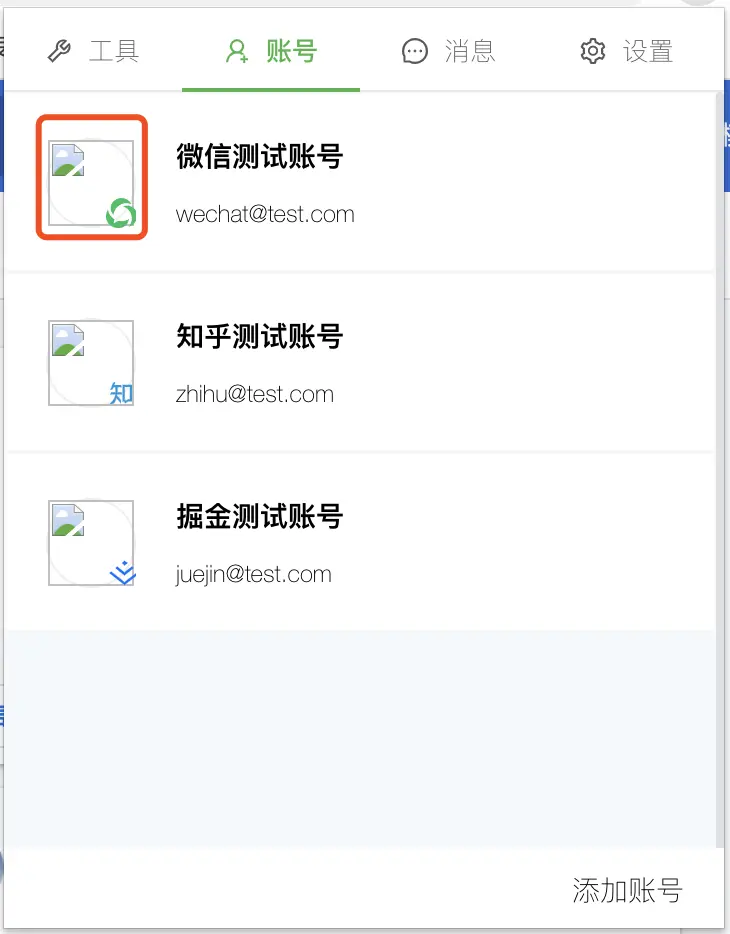Click the Juejin account avatar thumbnail
730x934 pixels.
click(x=91, y=543)
